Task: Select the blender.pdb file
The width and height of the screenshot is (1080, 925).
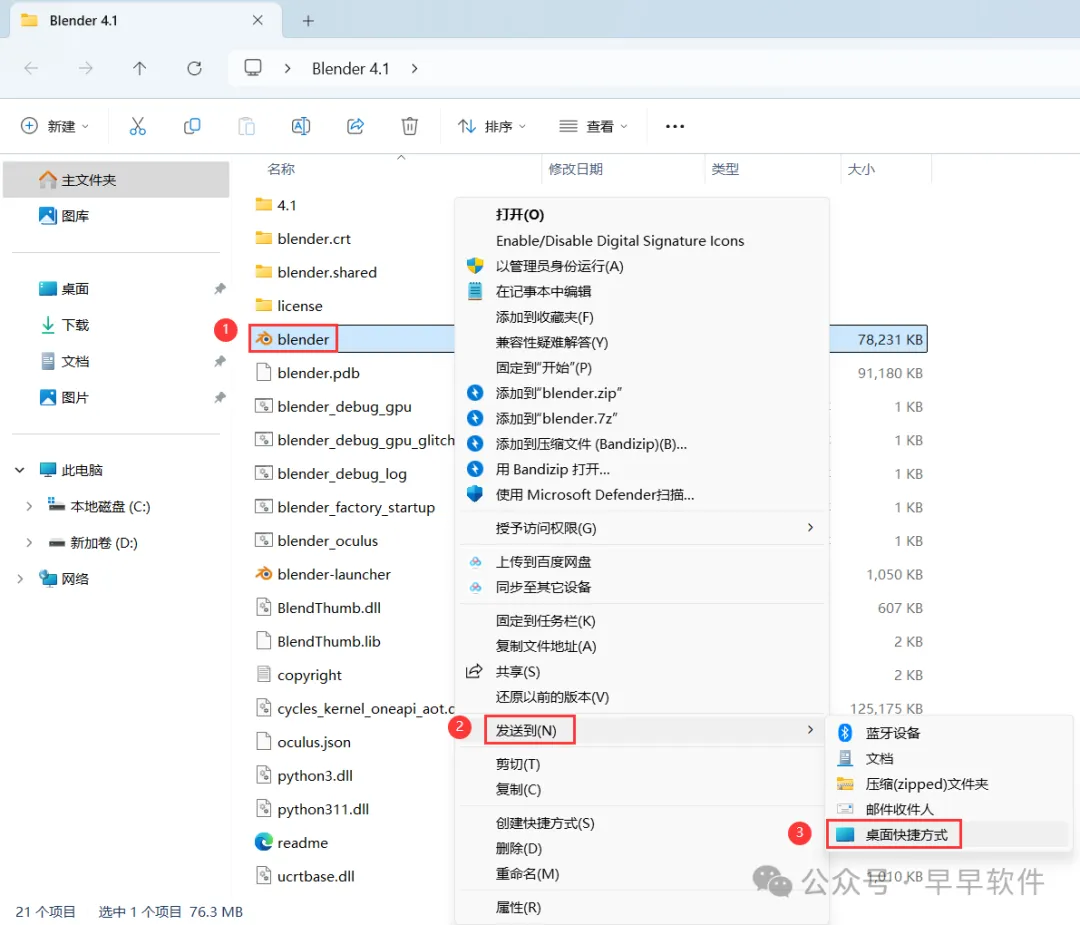Action: 307,373
